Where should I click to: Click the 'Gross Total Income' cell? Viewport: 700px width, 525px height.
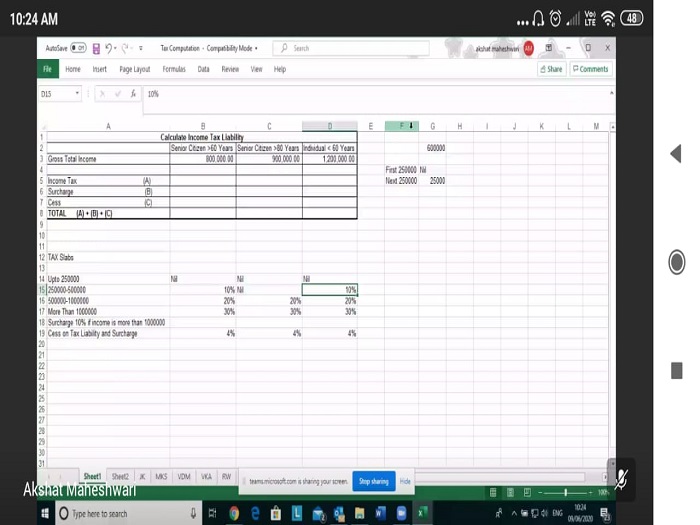108,159
